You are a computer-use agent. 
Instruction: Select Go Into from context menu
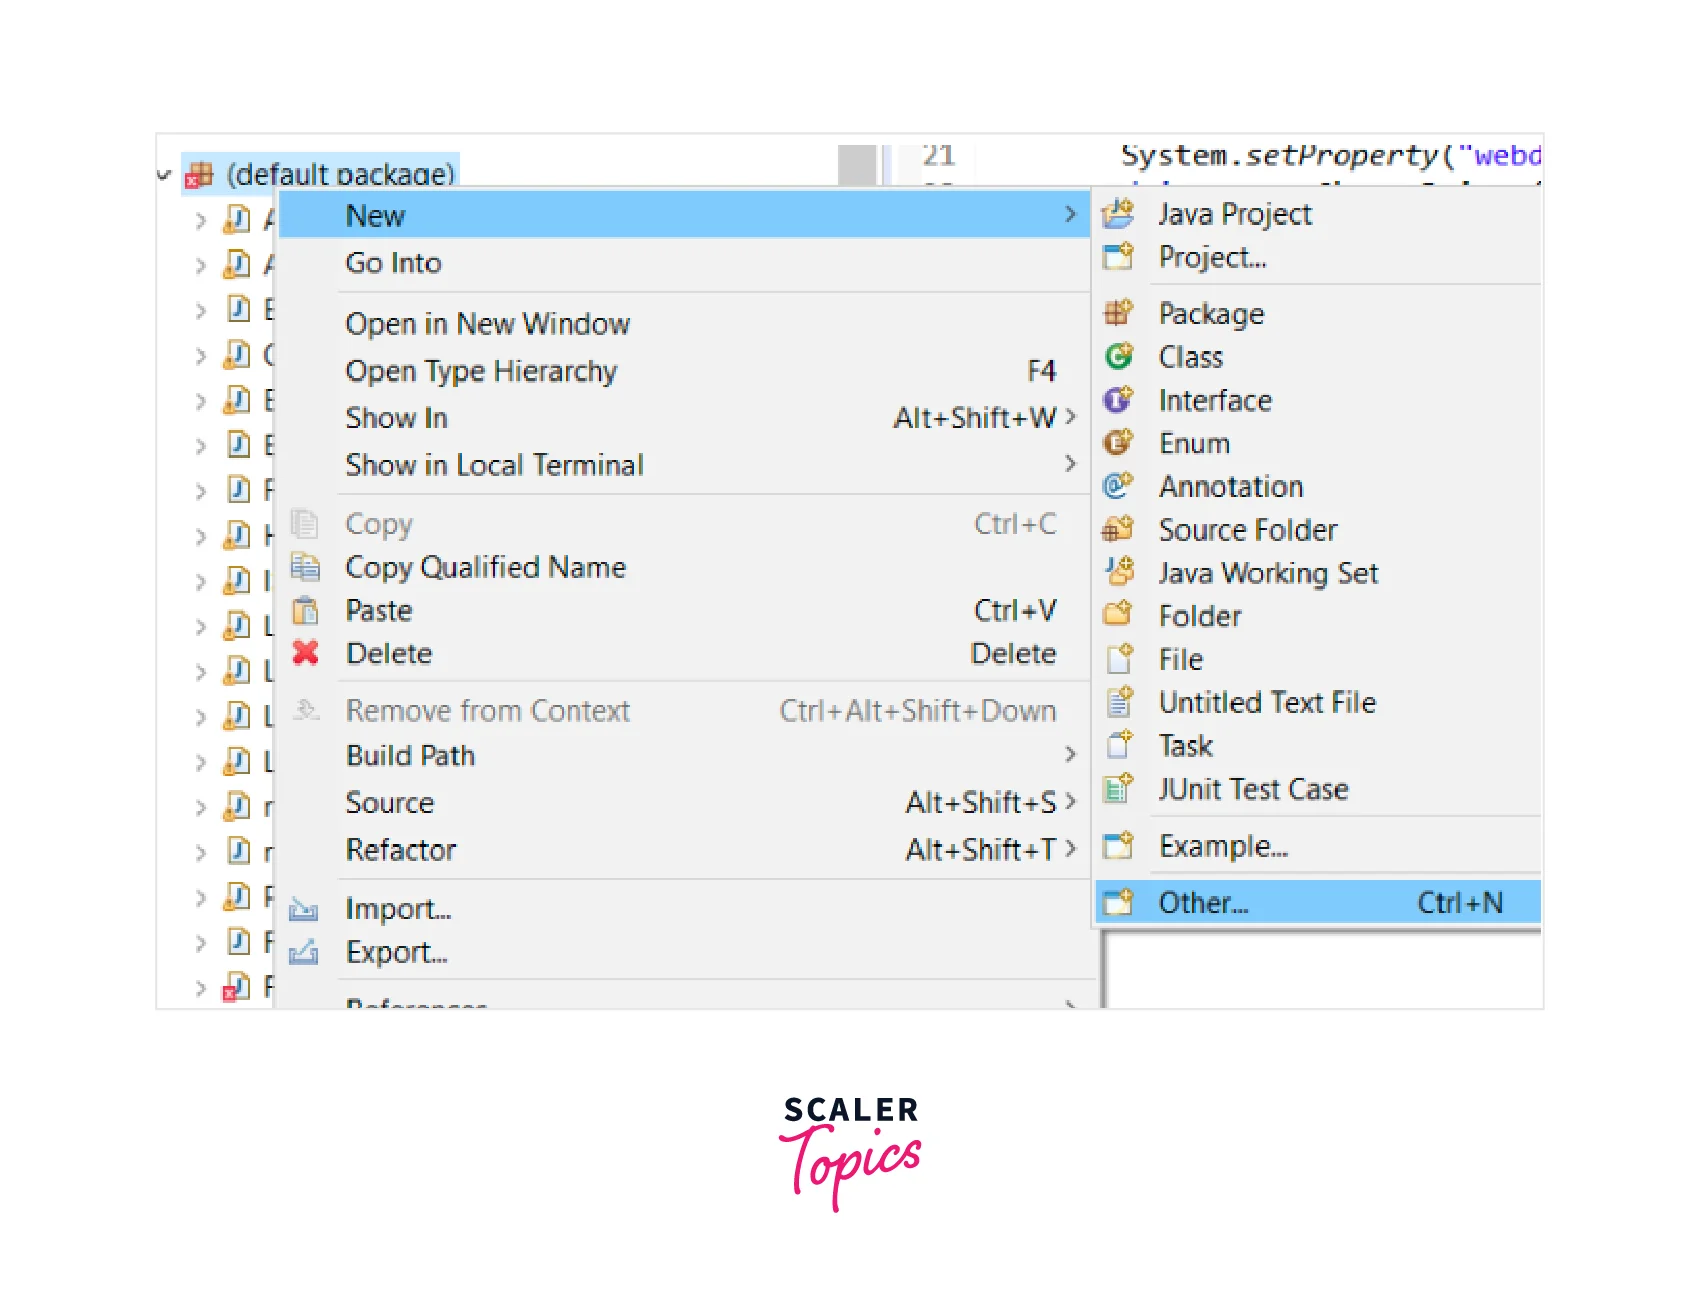click(393, 263)
